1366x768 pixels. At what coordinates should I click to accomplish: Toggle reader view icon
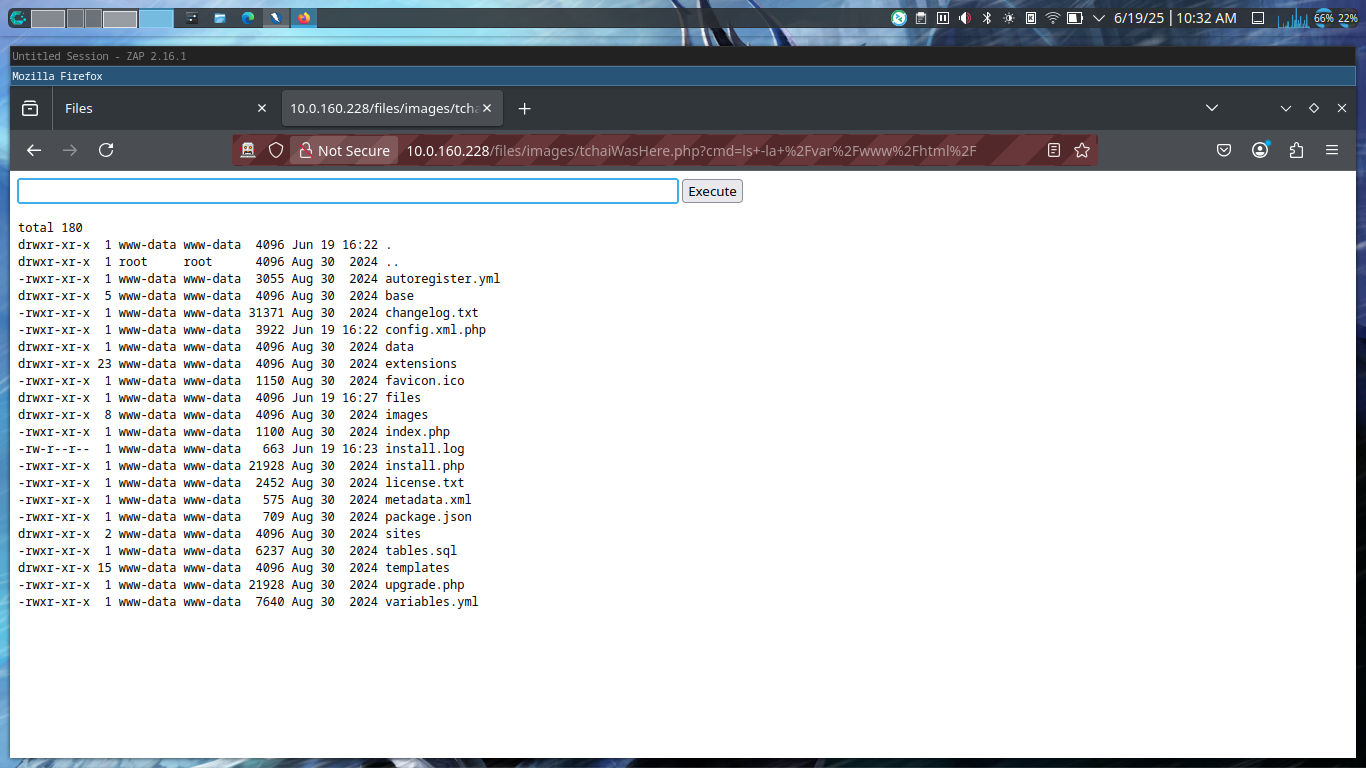tap(1054, 150)
